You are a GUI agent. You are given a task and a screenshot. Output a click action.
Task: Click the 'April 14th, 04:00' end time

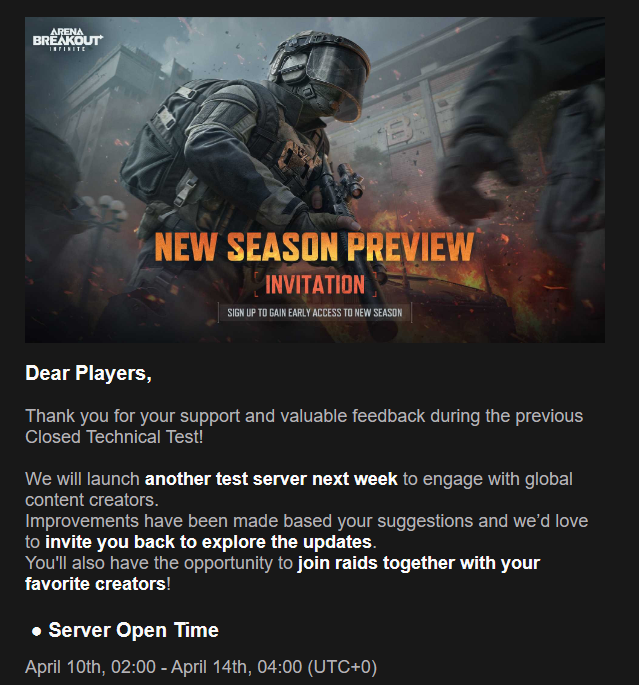pyautogui.click(x=236, y=667)
